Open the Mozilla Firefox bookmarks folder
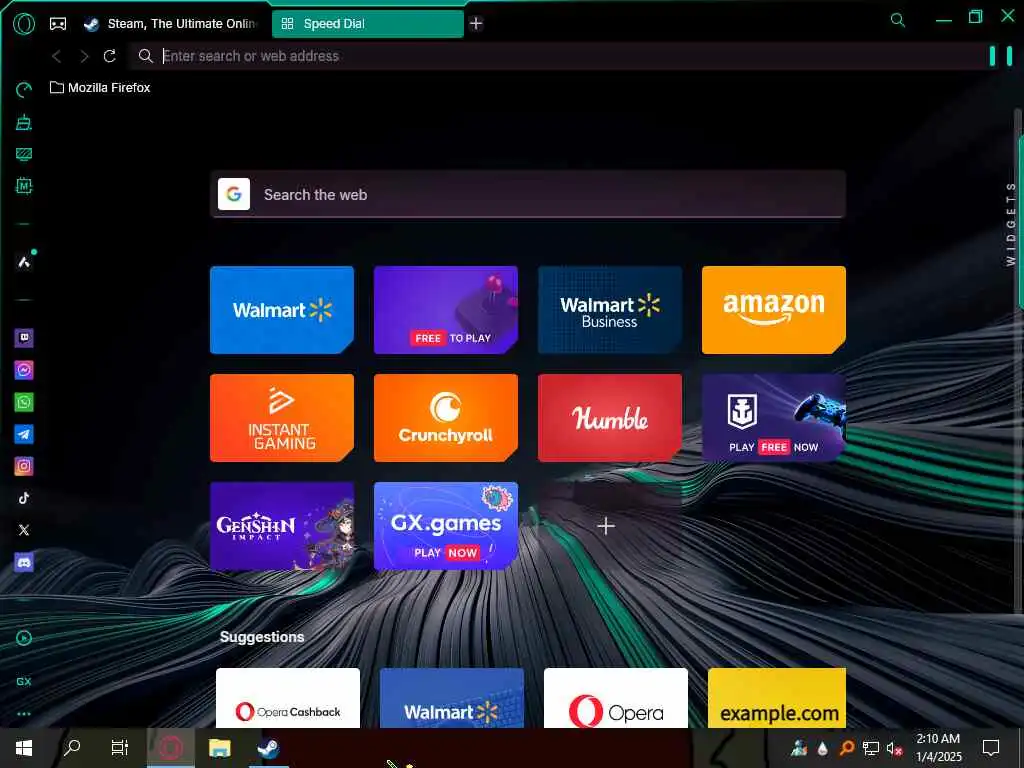This screenshot has width=1024, height=768. 100,88
